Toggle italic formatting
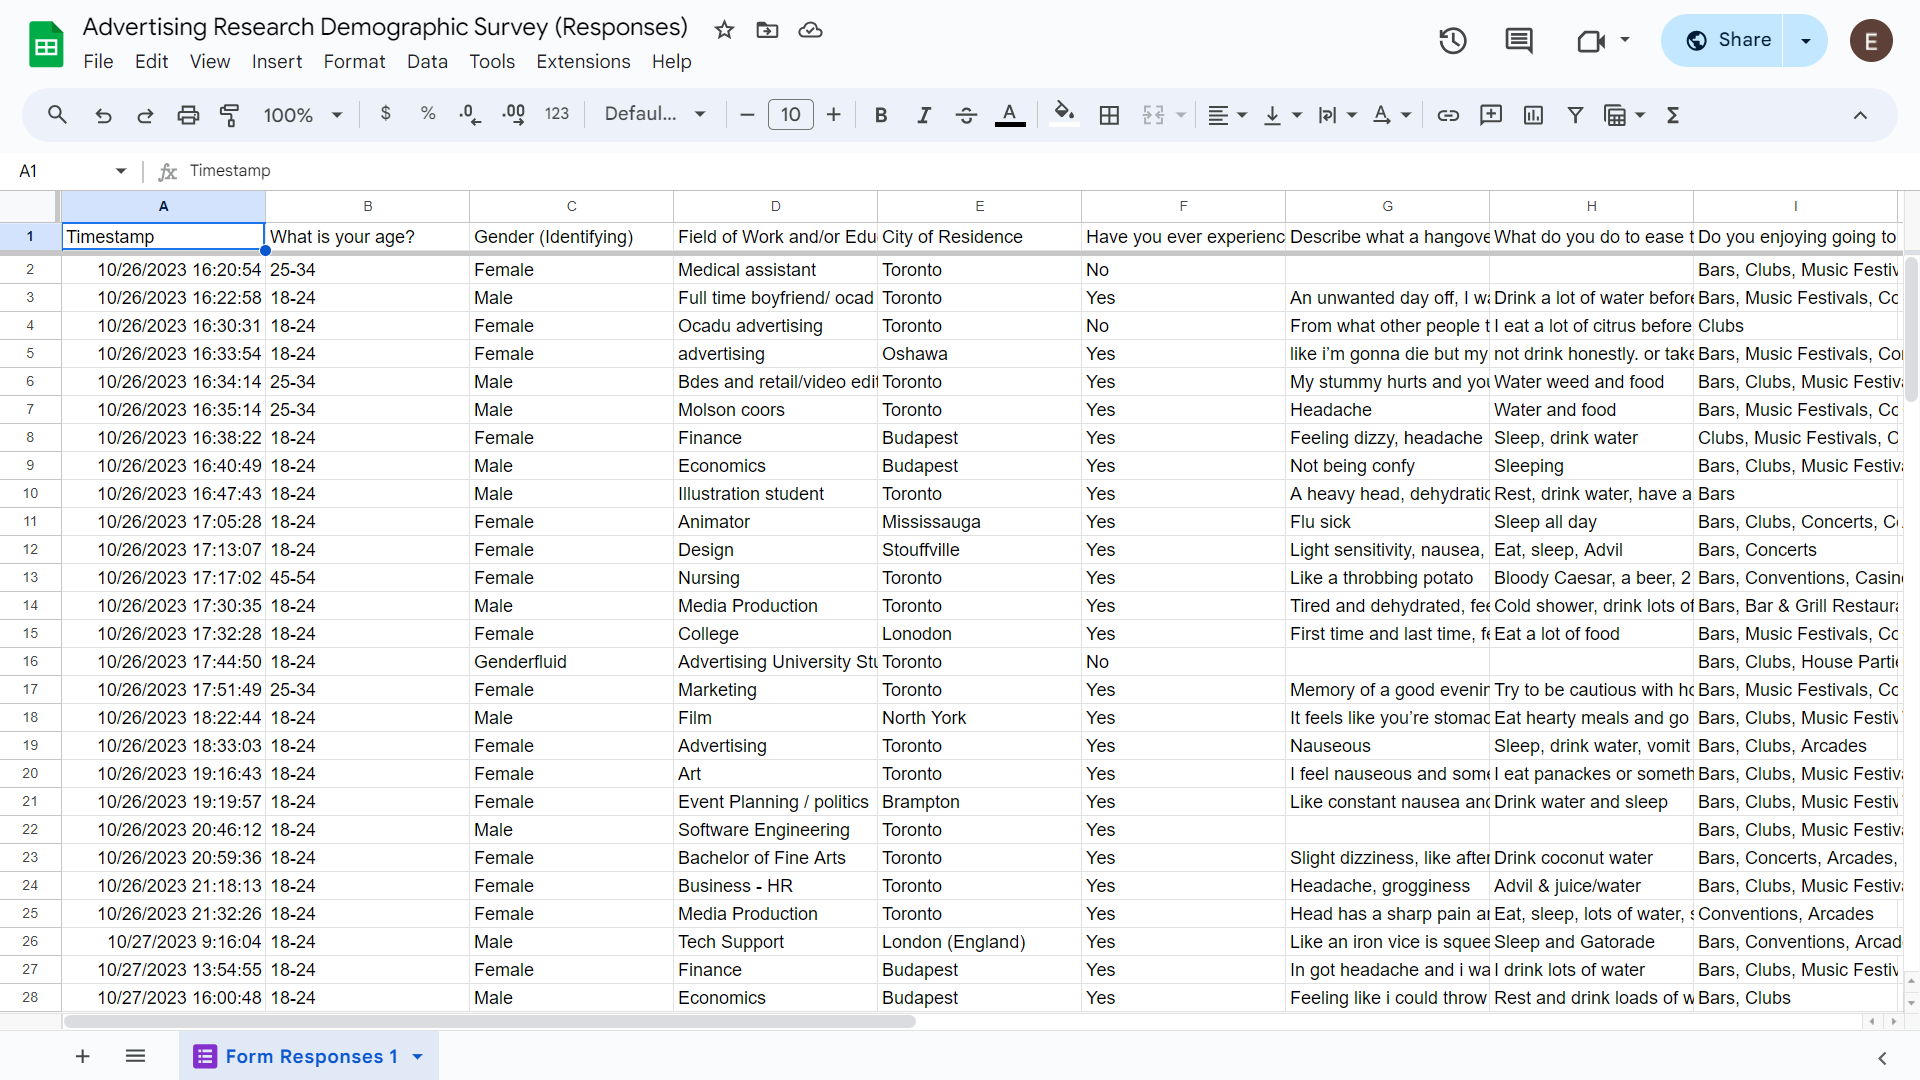 [923, 115]
